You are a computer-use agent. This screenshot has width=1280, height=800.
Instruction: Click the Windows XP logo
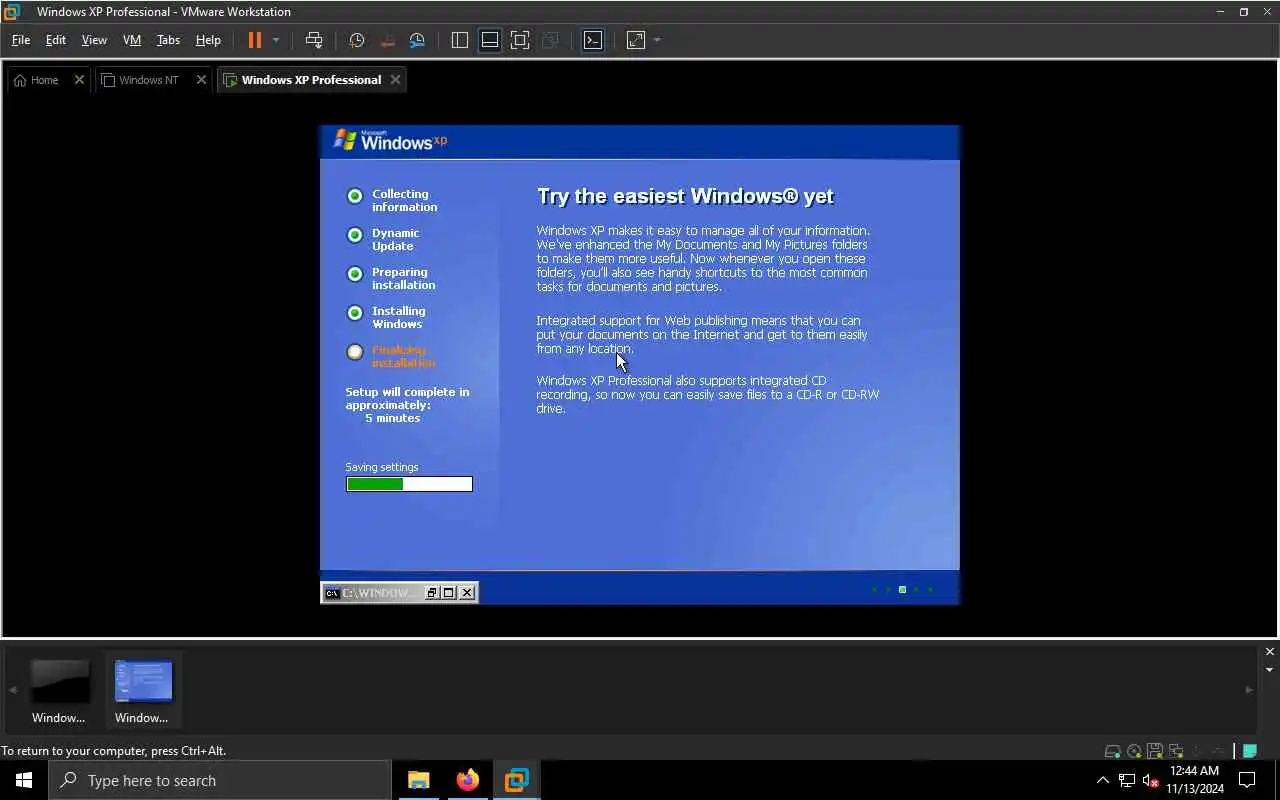[390, 141]
